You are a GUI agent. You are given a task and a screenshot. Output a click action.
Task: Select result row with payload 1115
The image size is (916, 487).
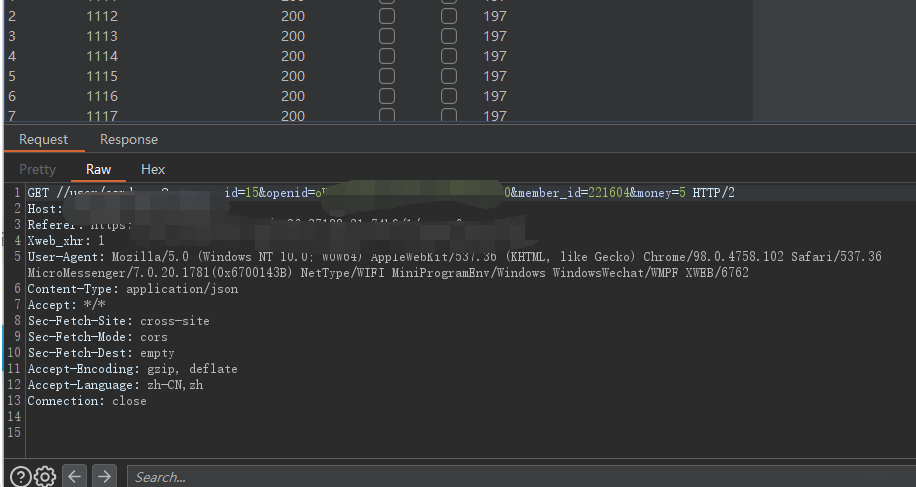(x=102, y=76)
